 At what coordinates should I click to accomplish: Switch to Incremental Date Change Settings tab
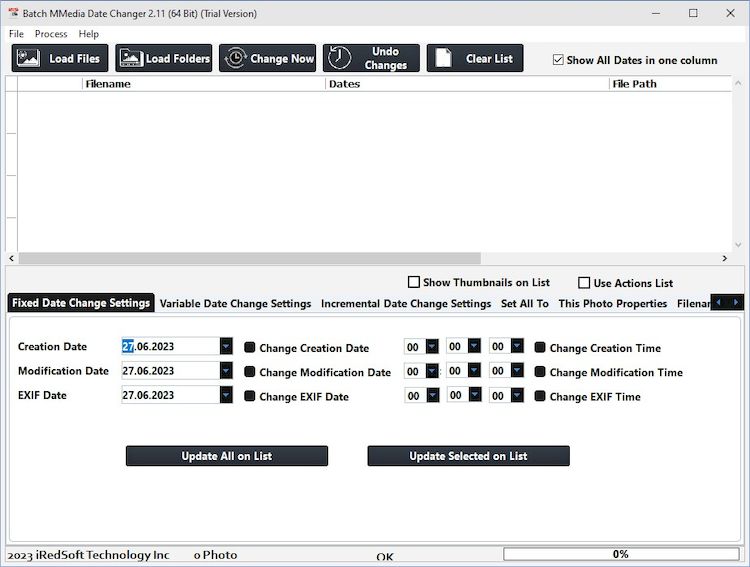coord(406,303)
